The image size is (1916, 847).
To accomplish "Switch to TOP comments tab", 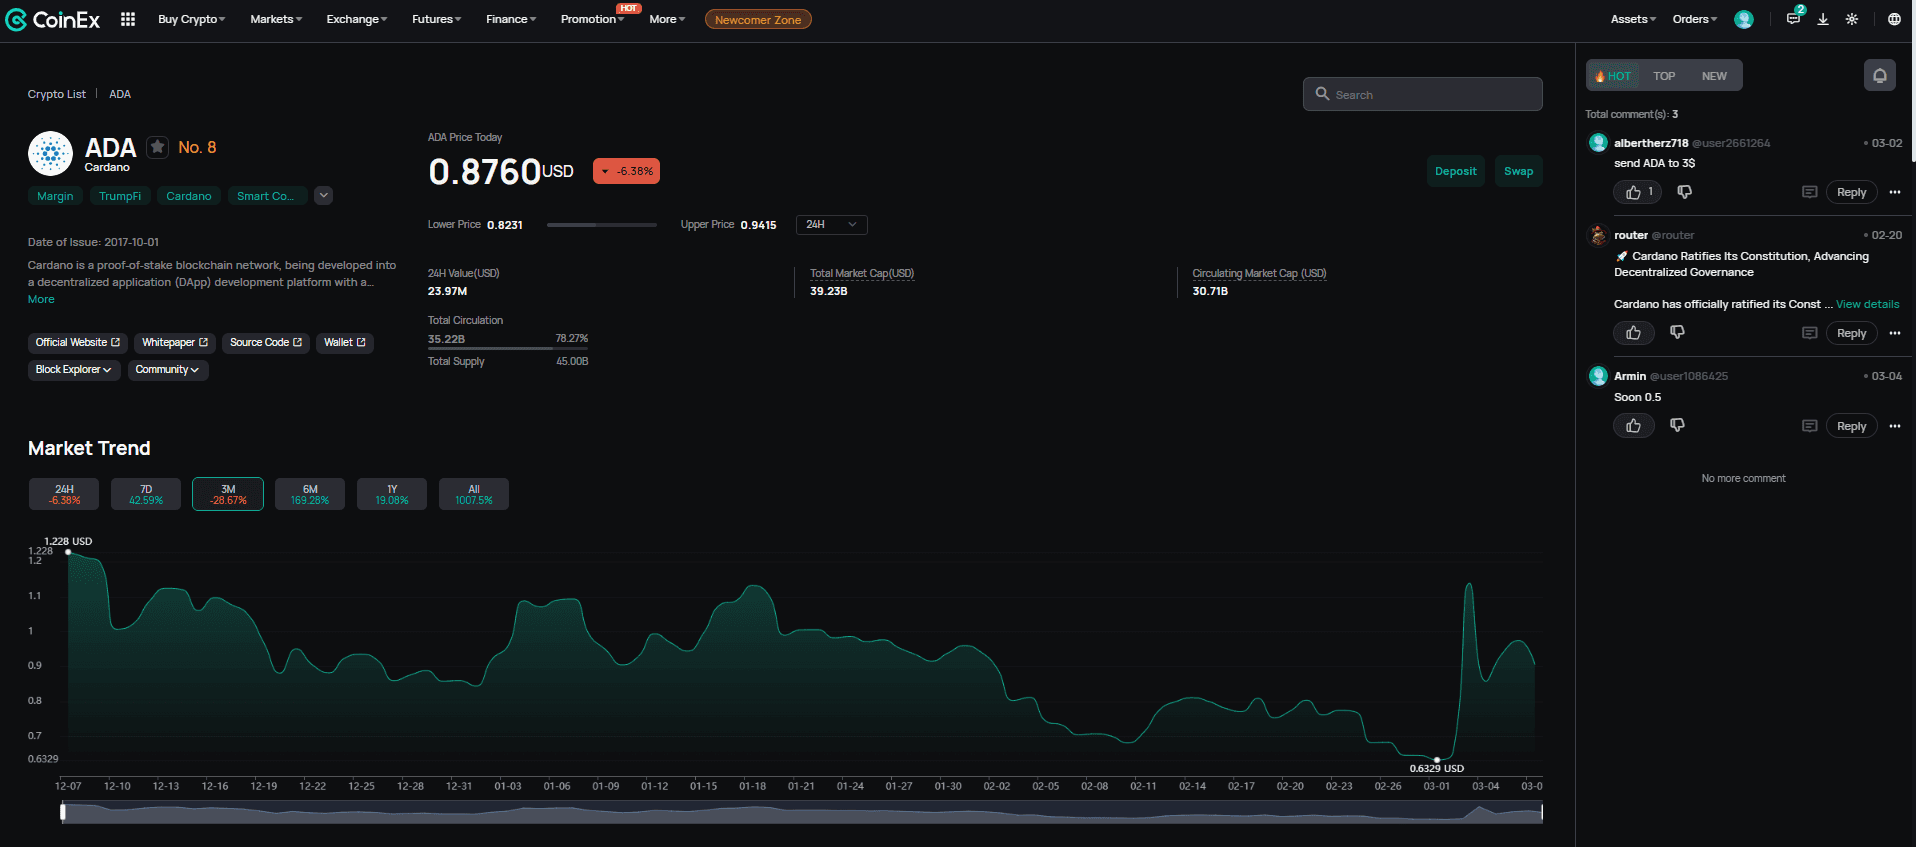I will [x=1664, y=76].
